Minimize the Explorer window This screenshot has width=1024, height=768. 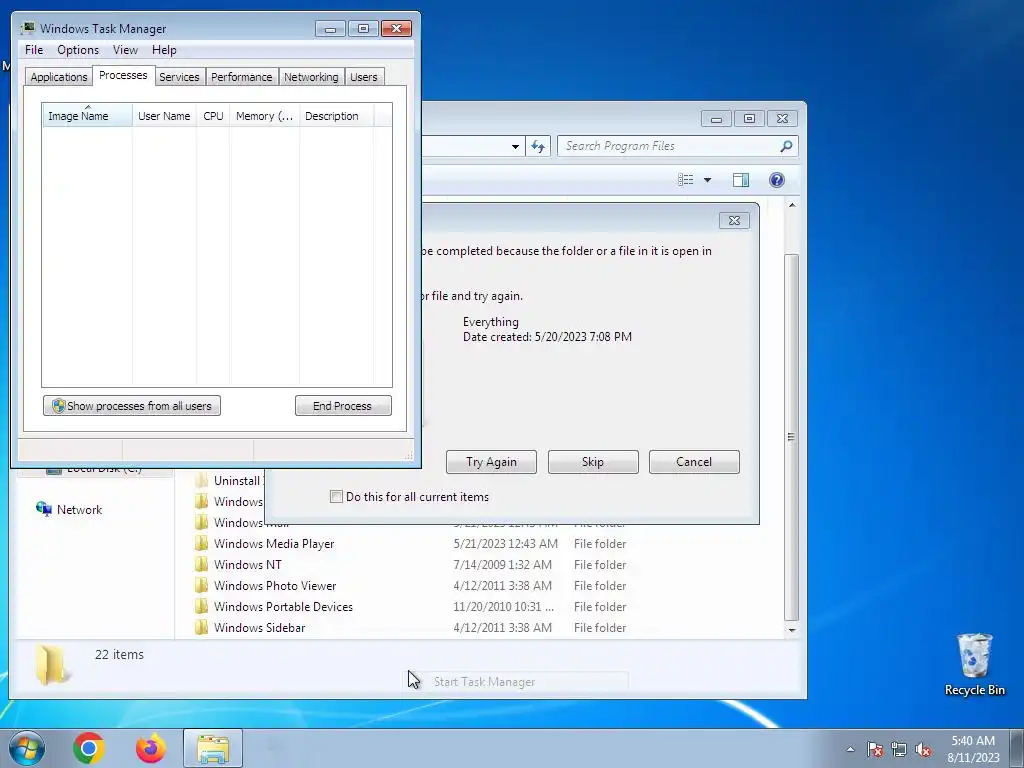[716, 118]
